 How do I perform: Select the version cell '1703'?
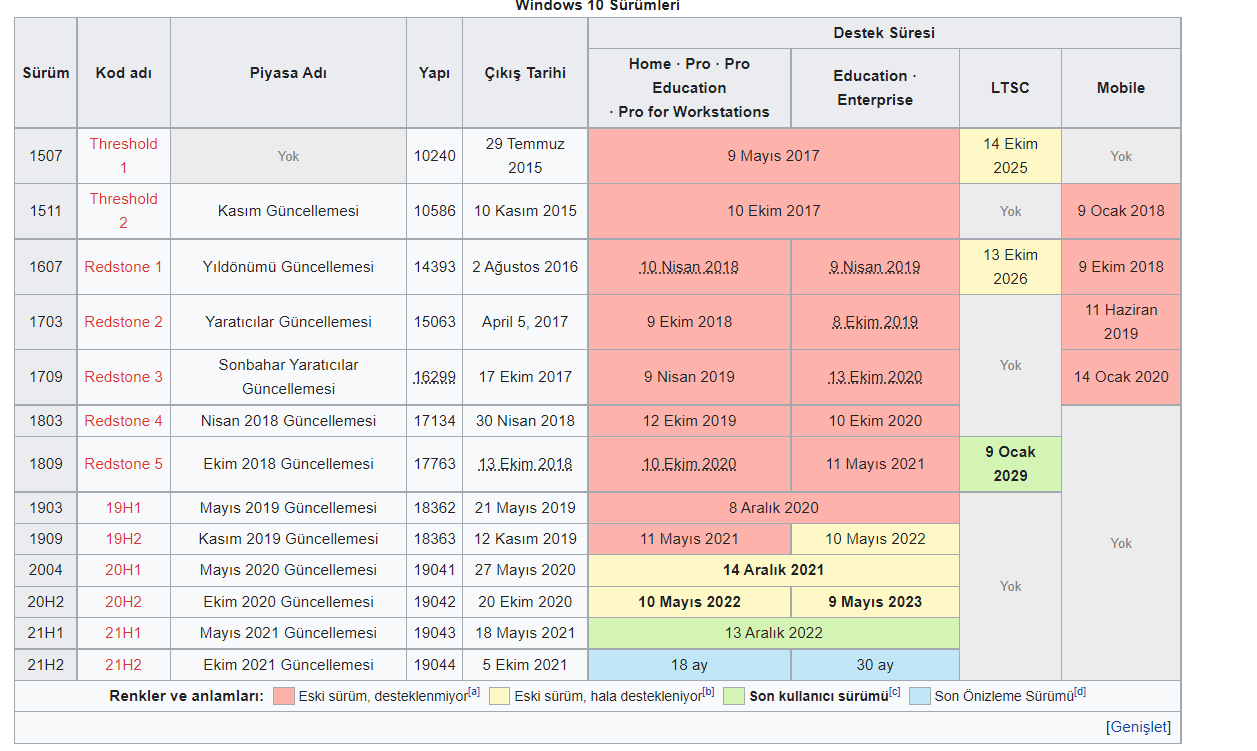[46, 322]
